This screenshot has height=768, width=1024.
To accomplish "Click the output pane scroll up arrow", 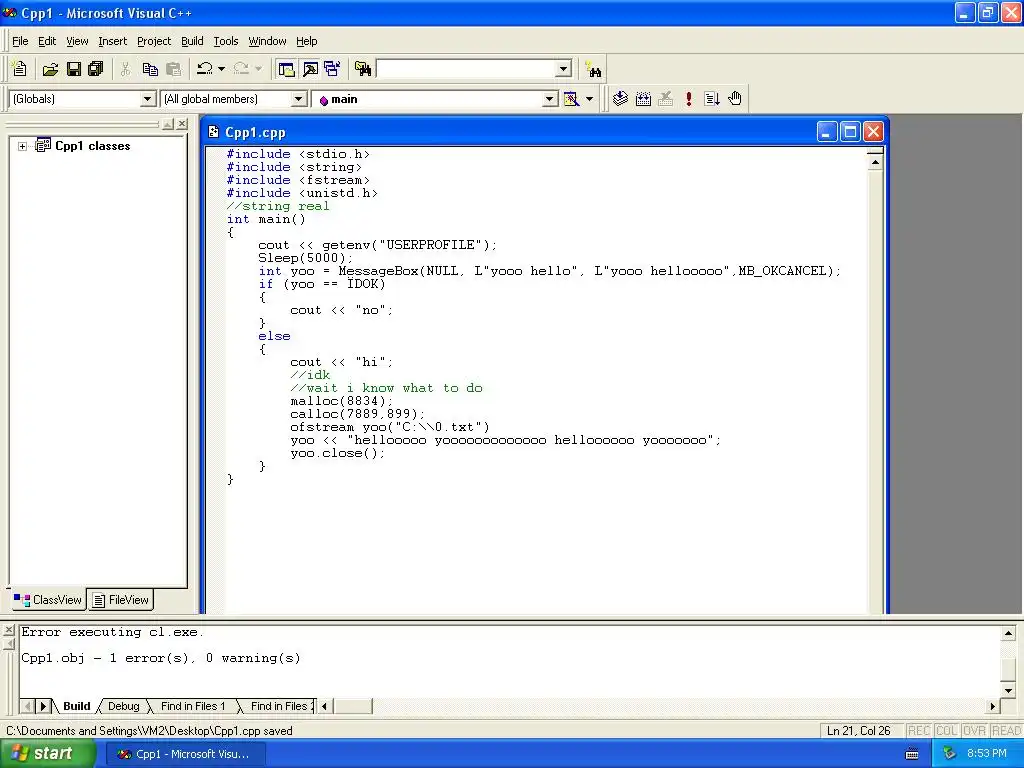I will click(1008, 633).
